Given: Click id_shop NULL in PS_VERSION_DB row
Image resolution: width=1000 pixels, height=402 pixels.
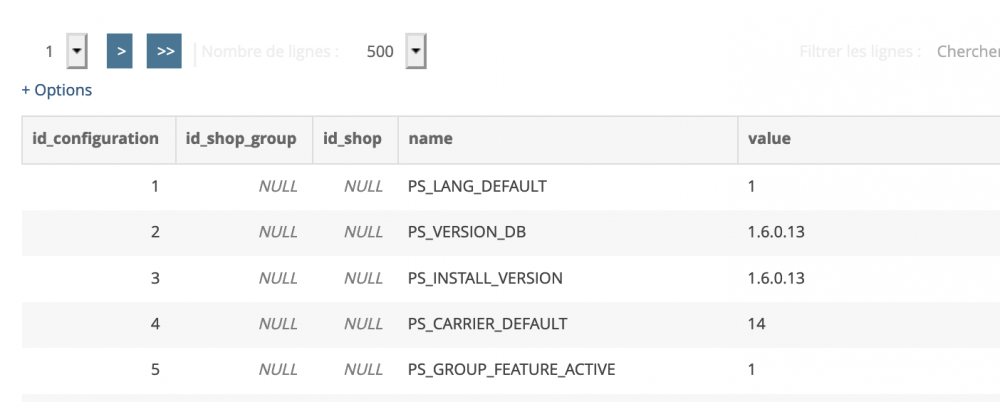Looking at the screenshot, I should [364, 232].
